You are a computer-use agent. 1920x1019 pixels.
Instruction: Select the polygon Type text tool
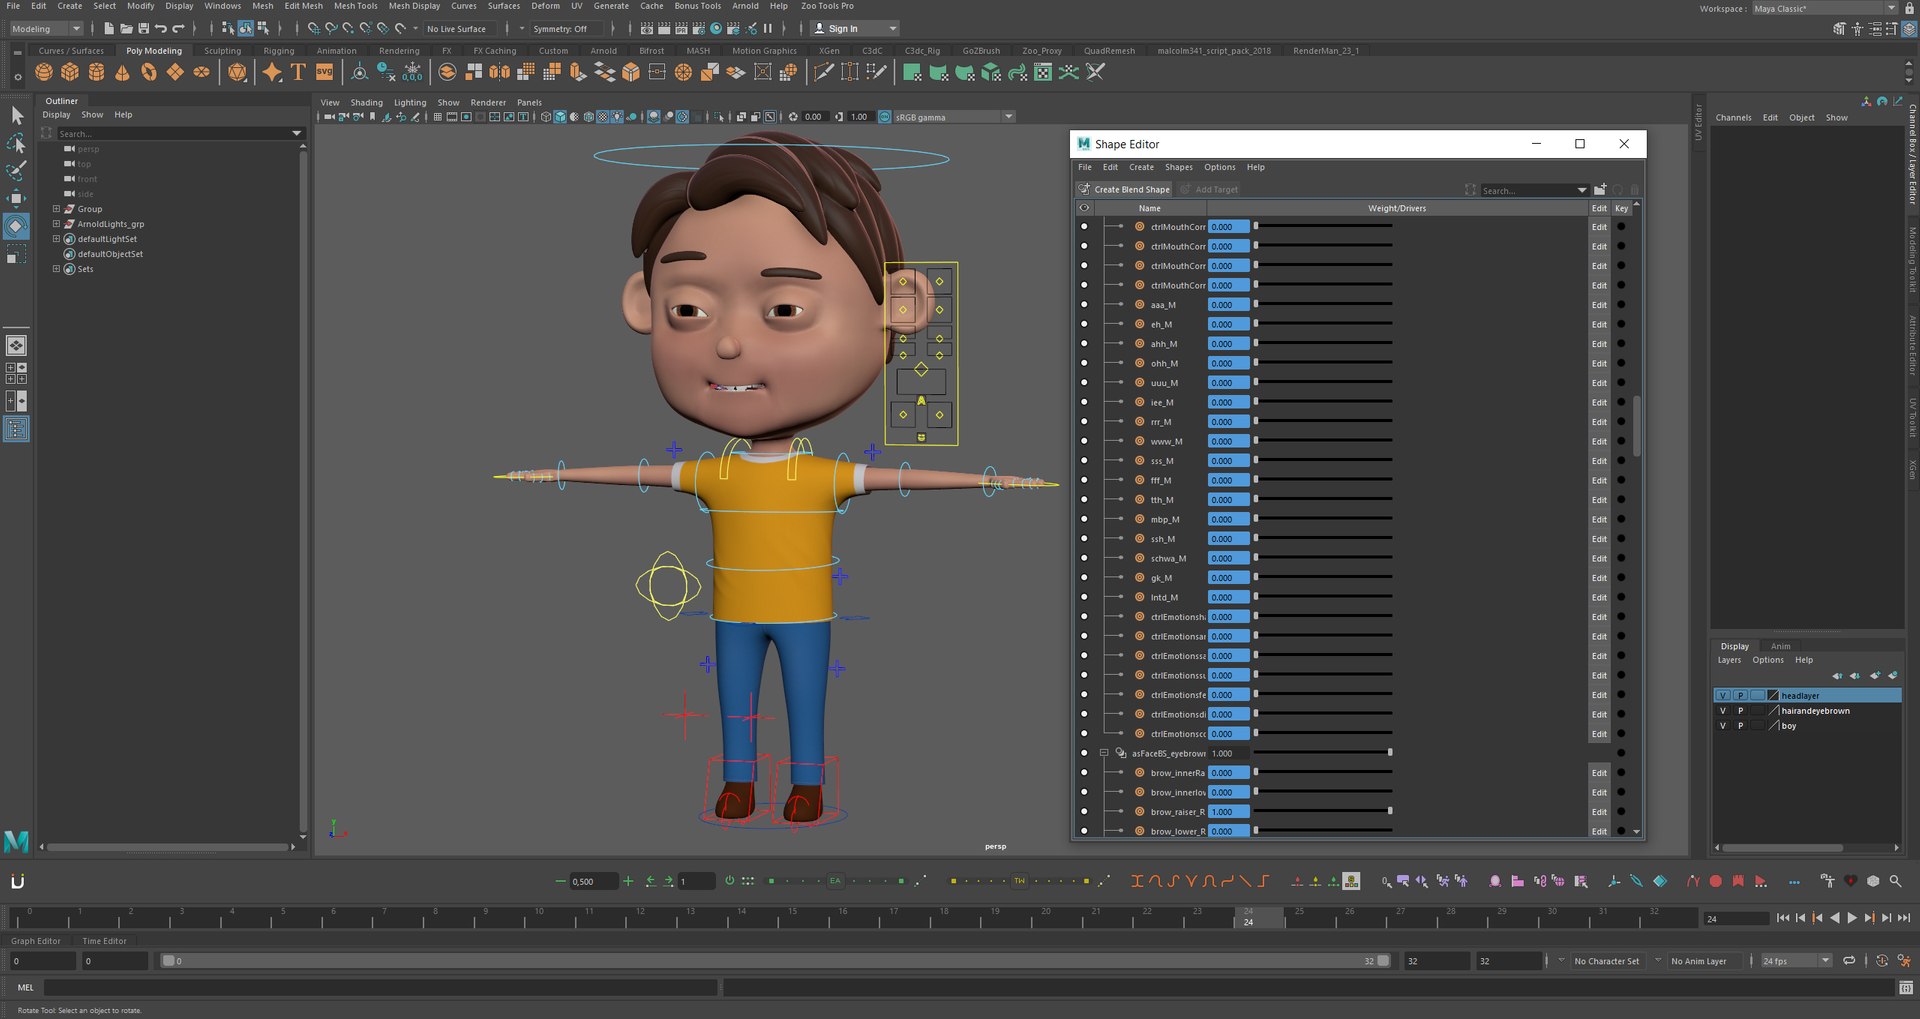(x=298, y=72)
